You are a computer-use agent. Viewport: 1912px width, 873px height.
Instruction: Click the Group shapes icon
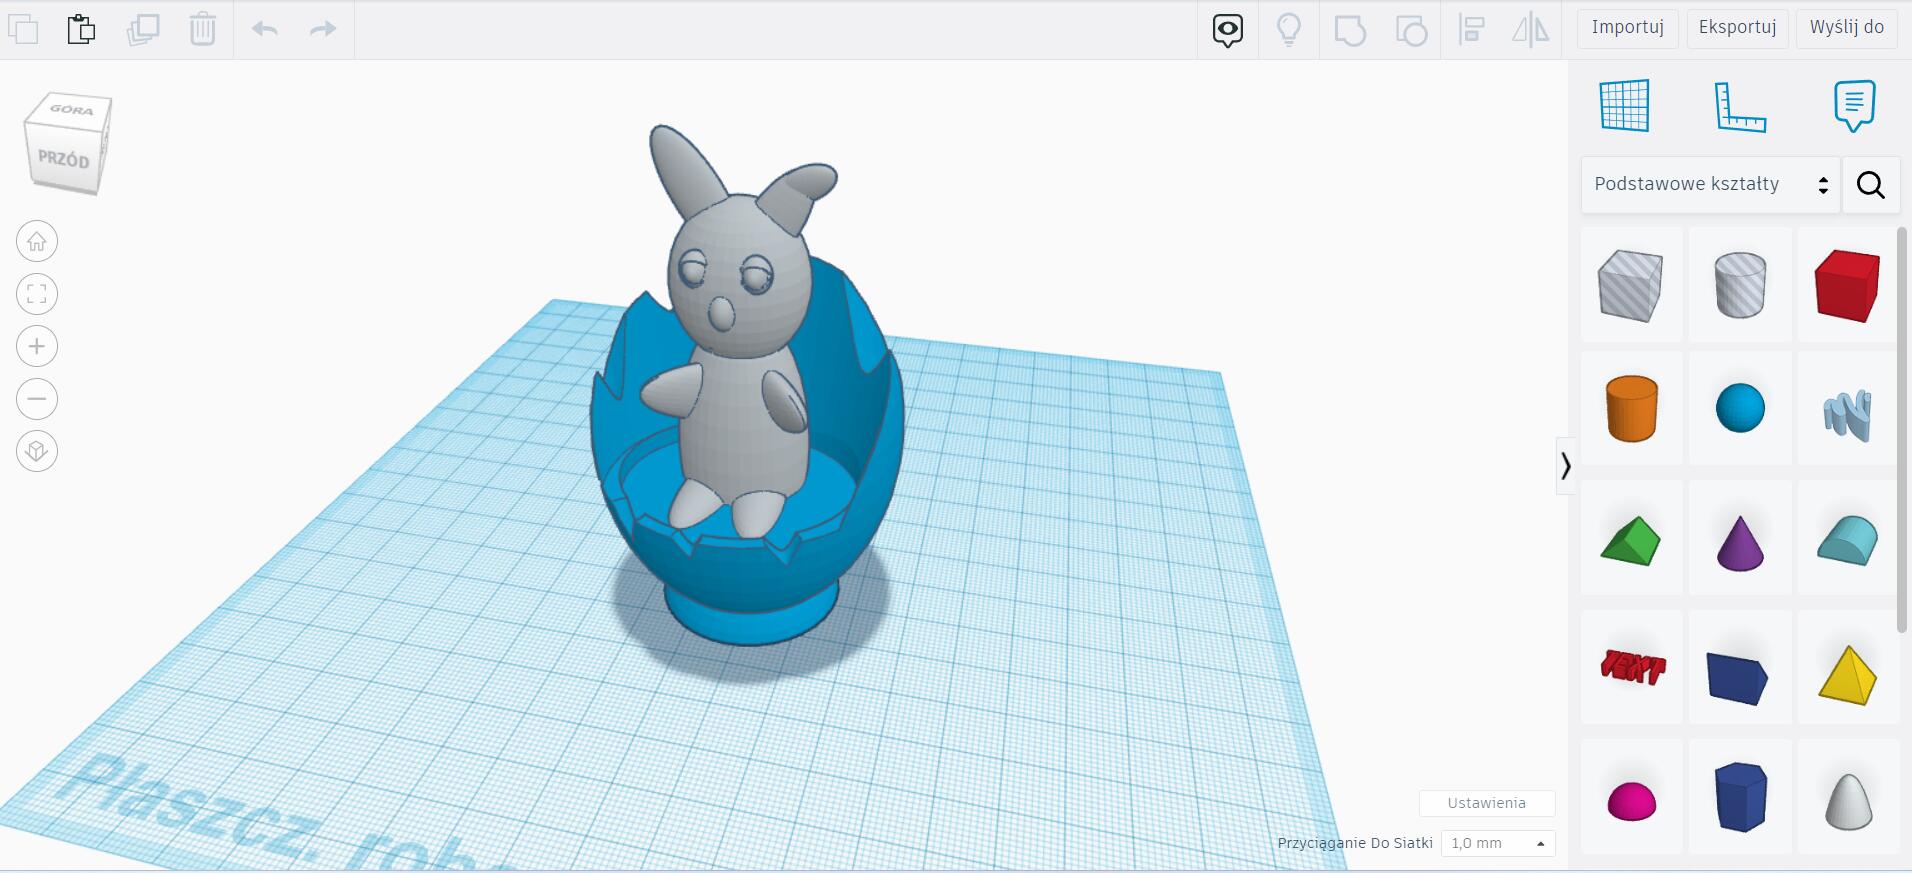tap(1350, 30)
